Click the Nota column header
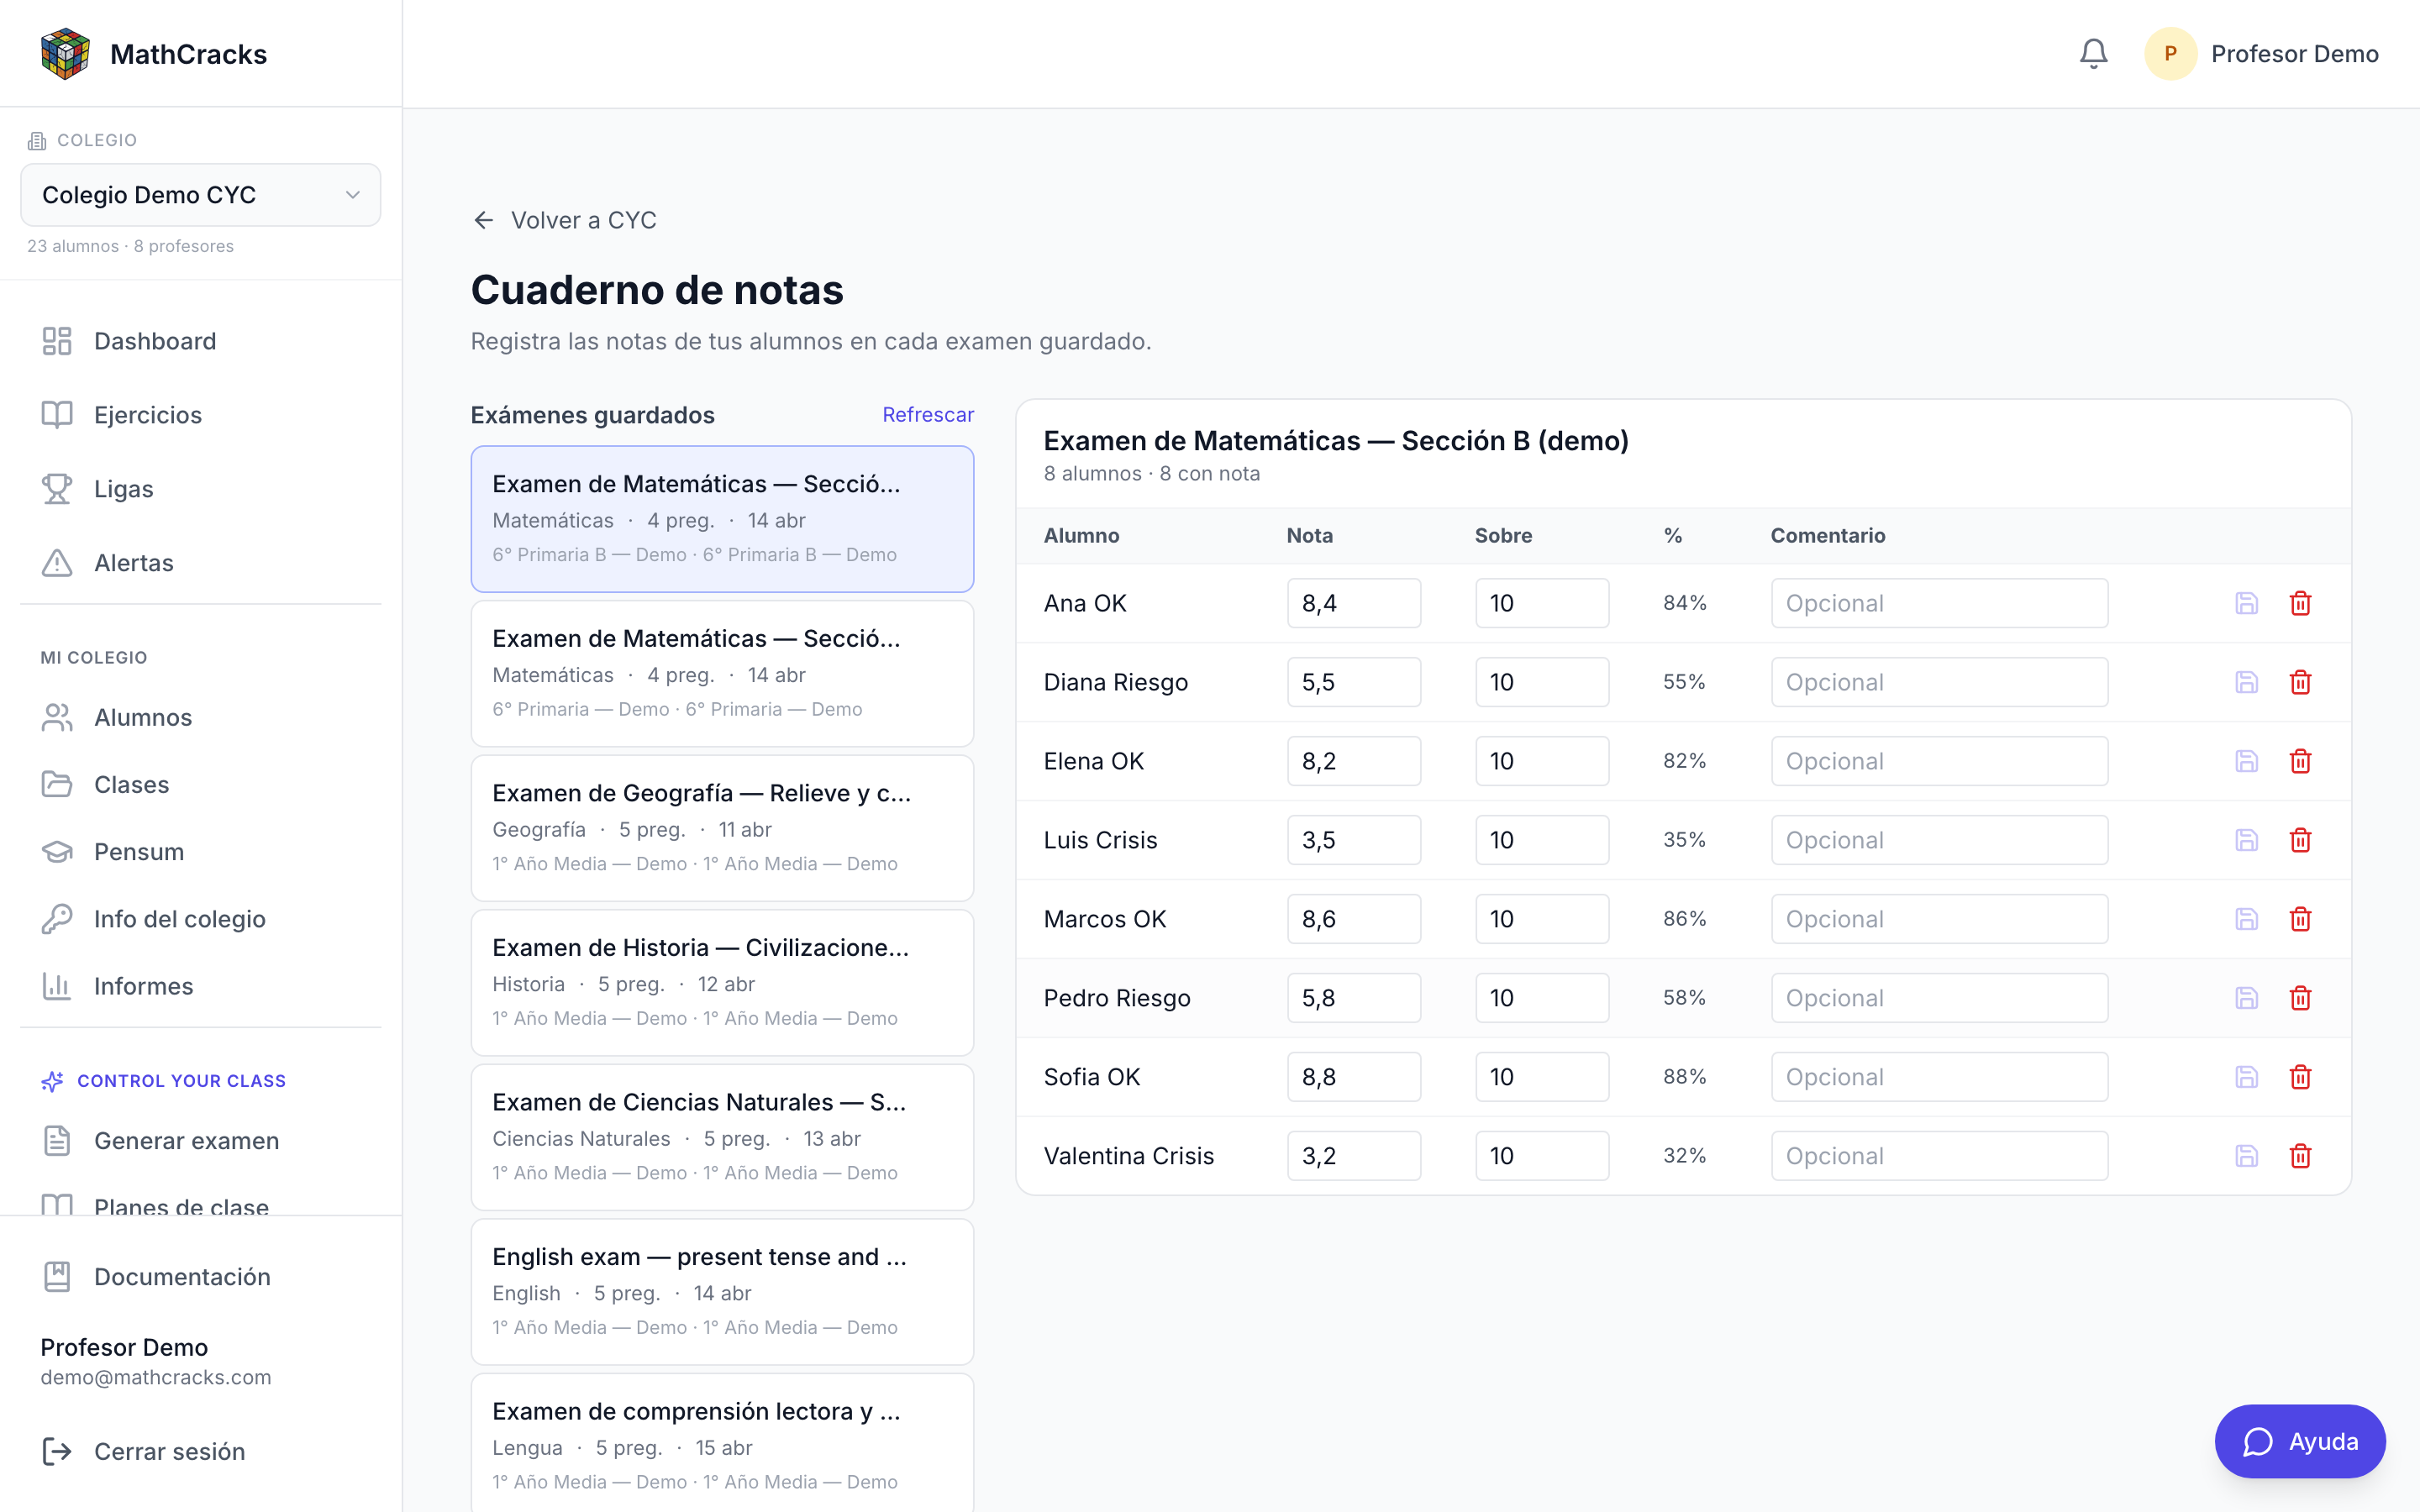Viewport: 2420px width, 1512px height. 1309,535
